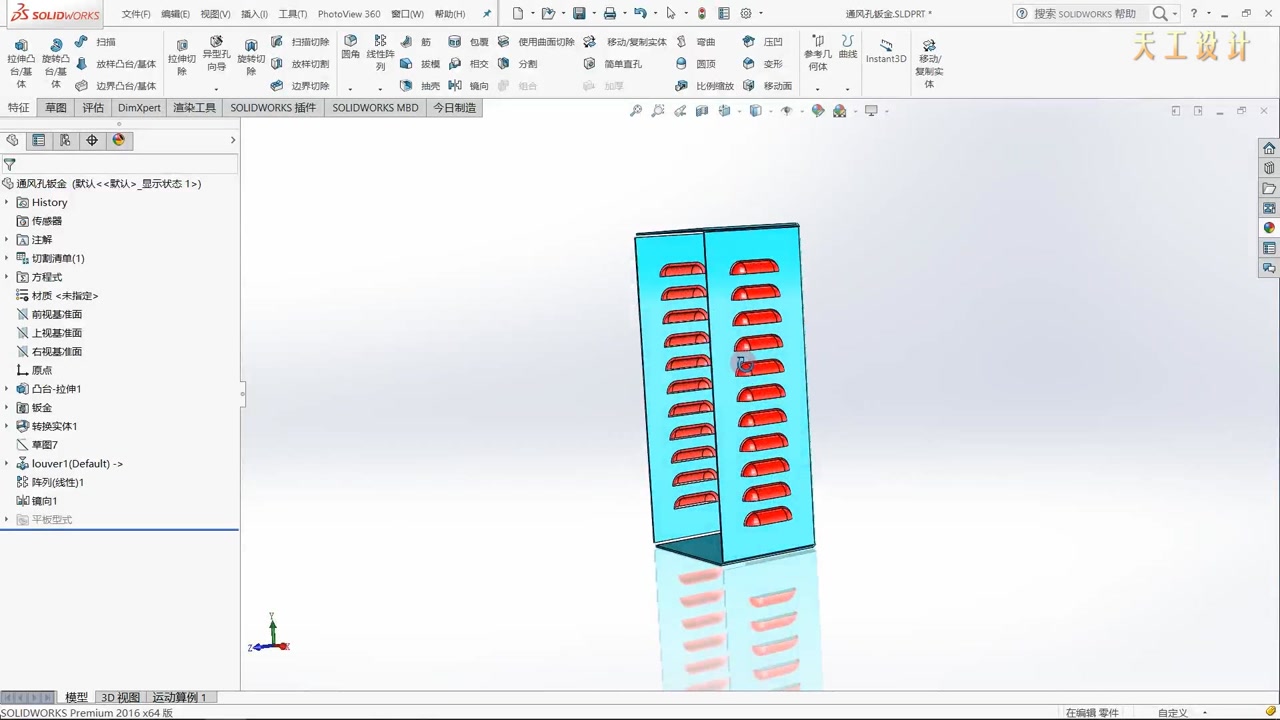Switch to the 渲染工具 render tools tab
This screenshot has width=1280, height=720.
[194, 108]
